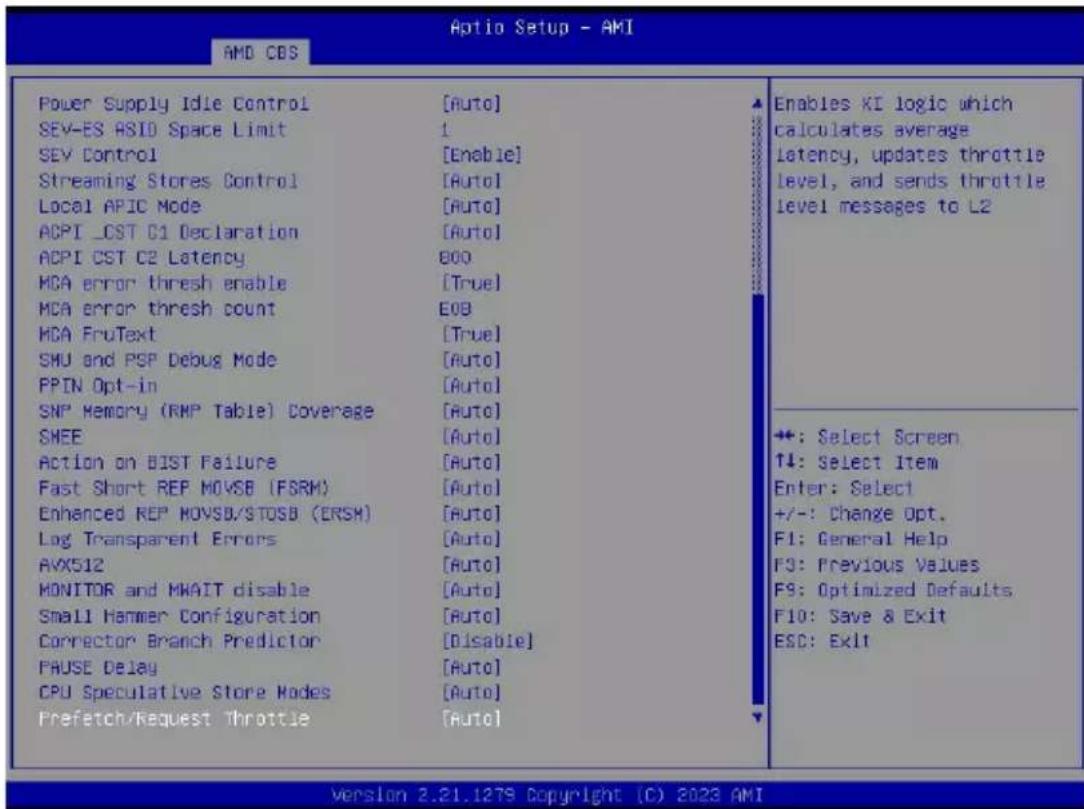Click the scrollbar up arrow
The height and width of the screenshot is (809, 1084).
point(758,104)
